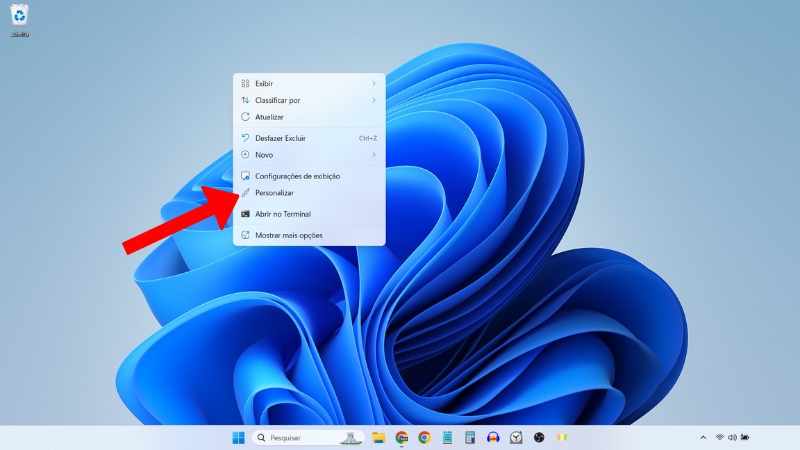Select Abrir no Terminal
Screen dimensions: 800x450
pos(282,214)
